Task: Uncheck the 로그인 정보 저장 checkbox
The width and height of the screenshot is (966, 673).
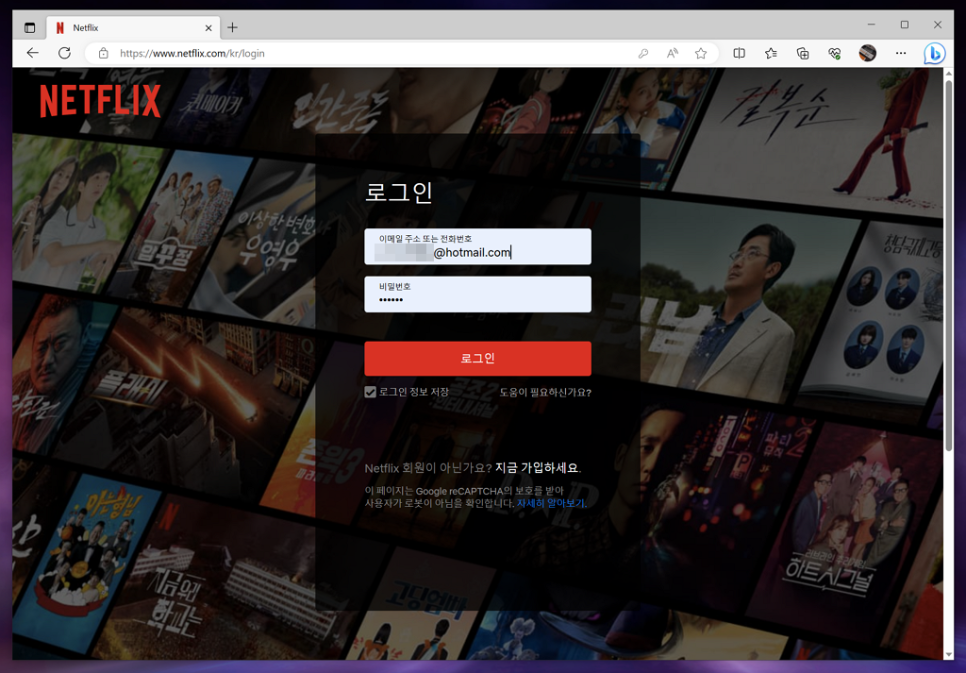Action: 370,392
